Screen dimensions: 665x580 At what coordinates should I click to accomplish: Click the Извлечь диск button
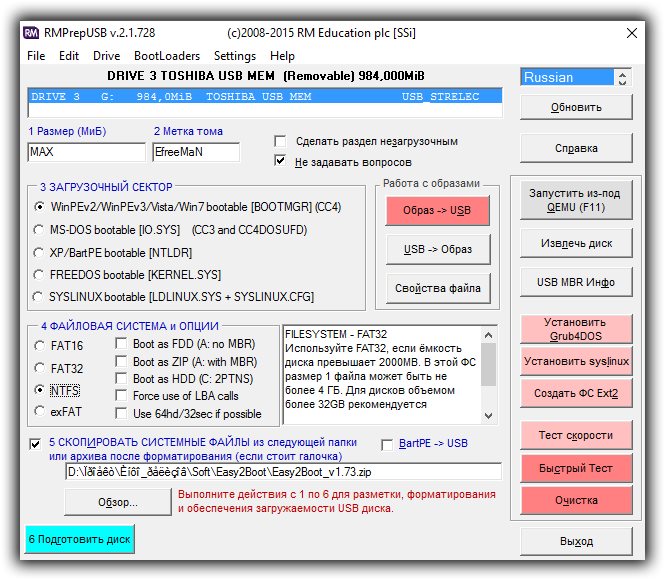pyautogui.click(x=576, y=243)
